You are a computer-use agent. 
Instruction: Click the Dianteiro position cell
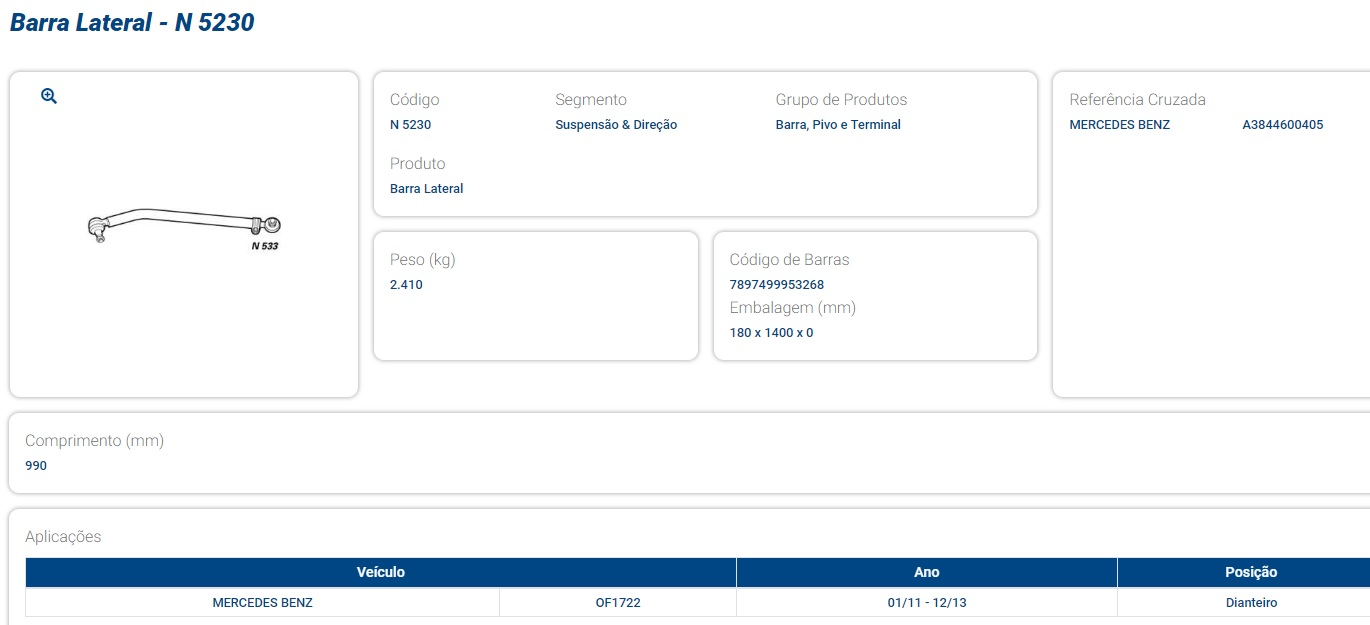(1250, 603)
